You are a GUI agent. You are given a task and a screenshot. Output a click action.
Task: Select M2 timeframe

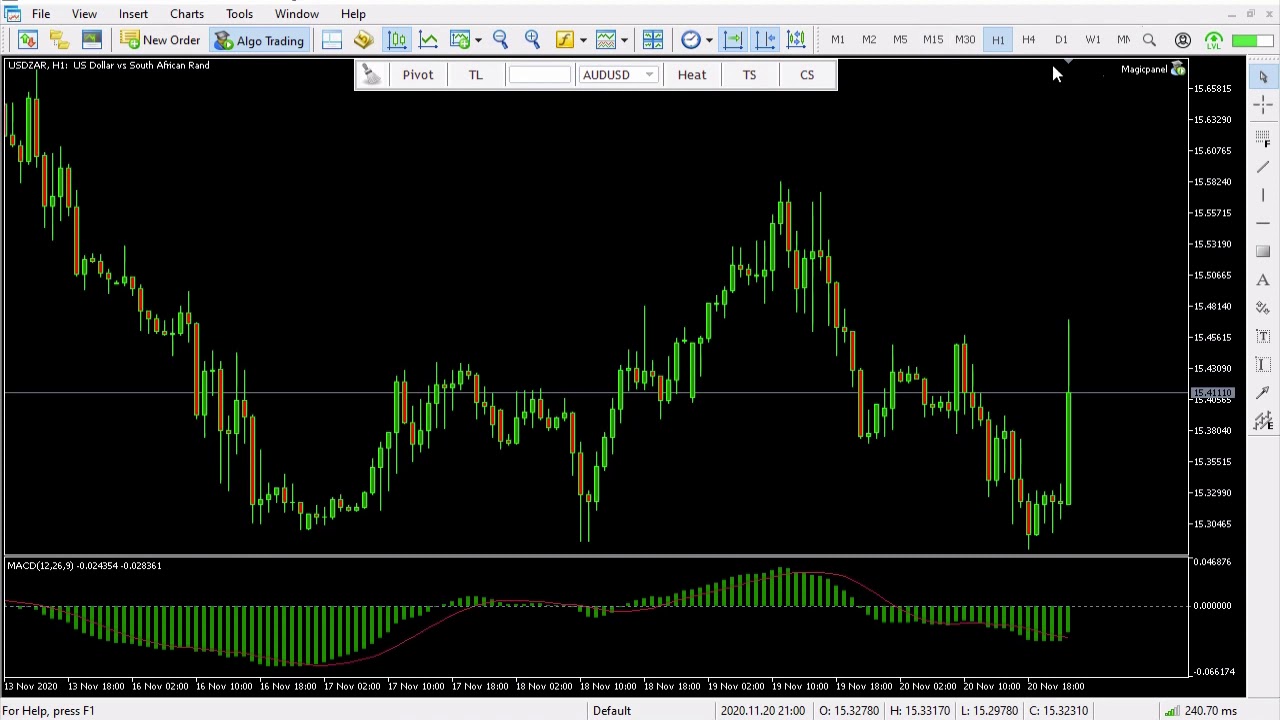click(869, 40)
